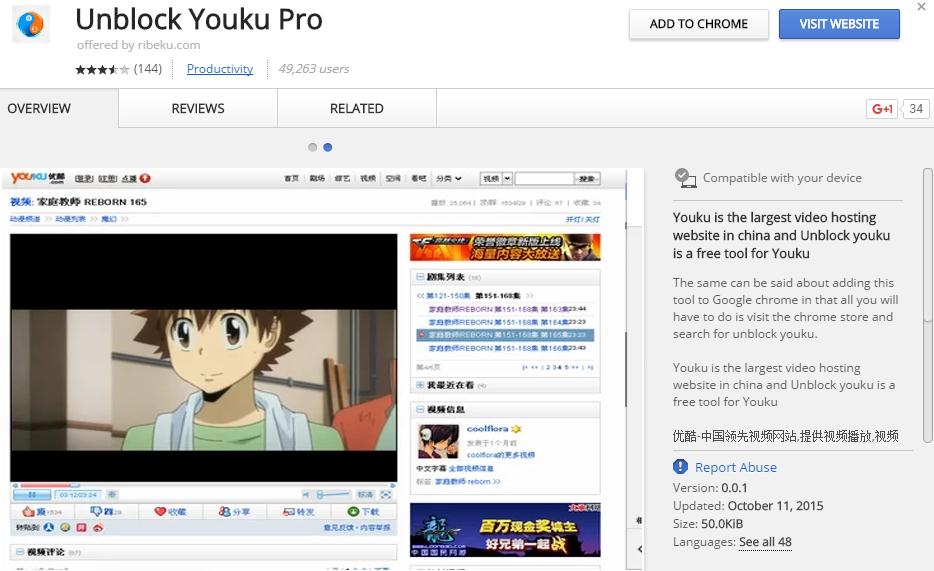This screenshot has width=934, height=571.
Task: Click the green 下载 download icon
Action: click(x=353, y=511)
